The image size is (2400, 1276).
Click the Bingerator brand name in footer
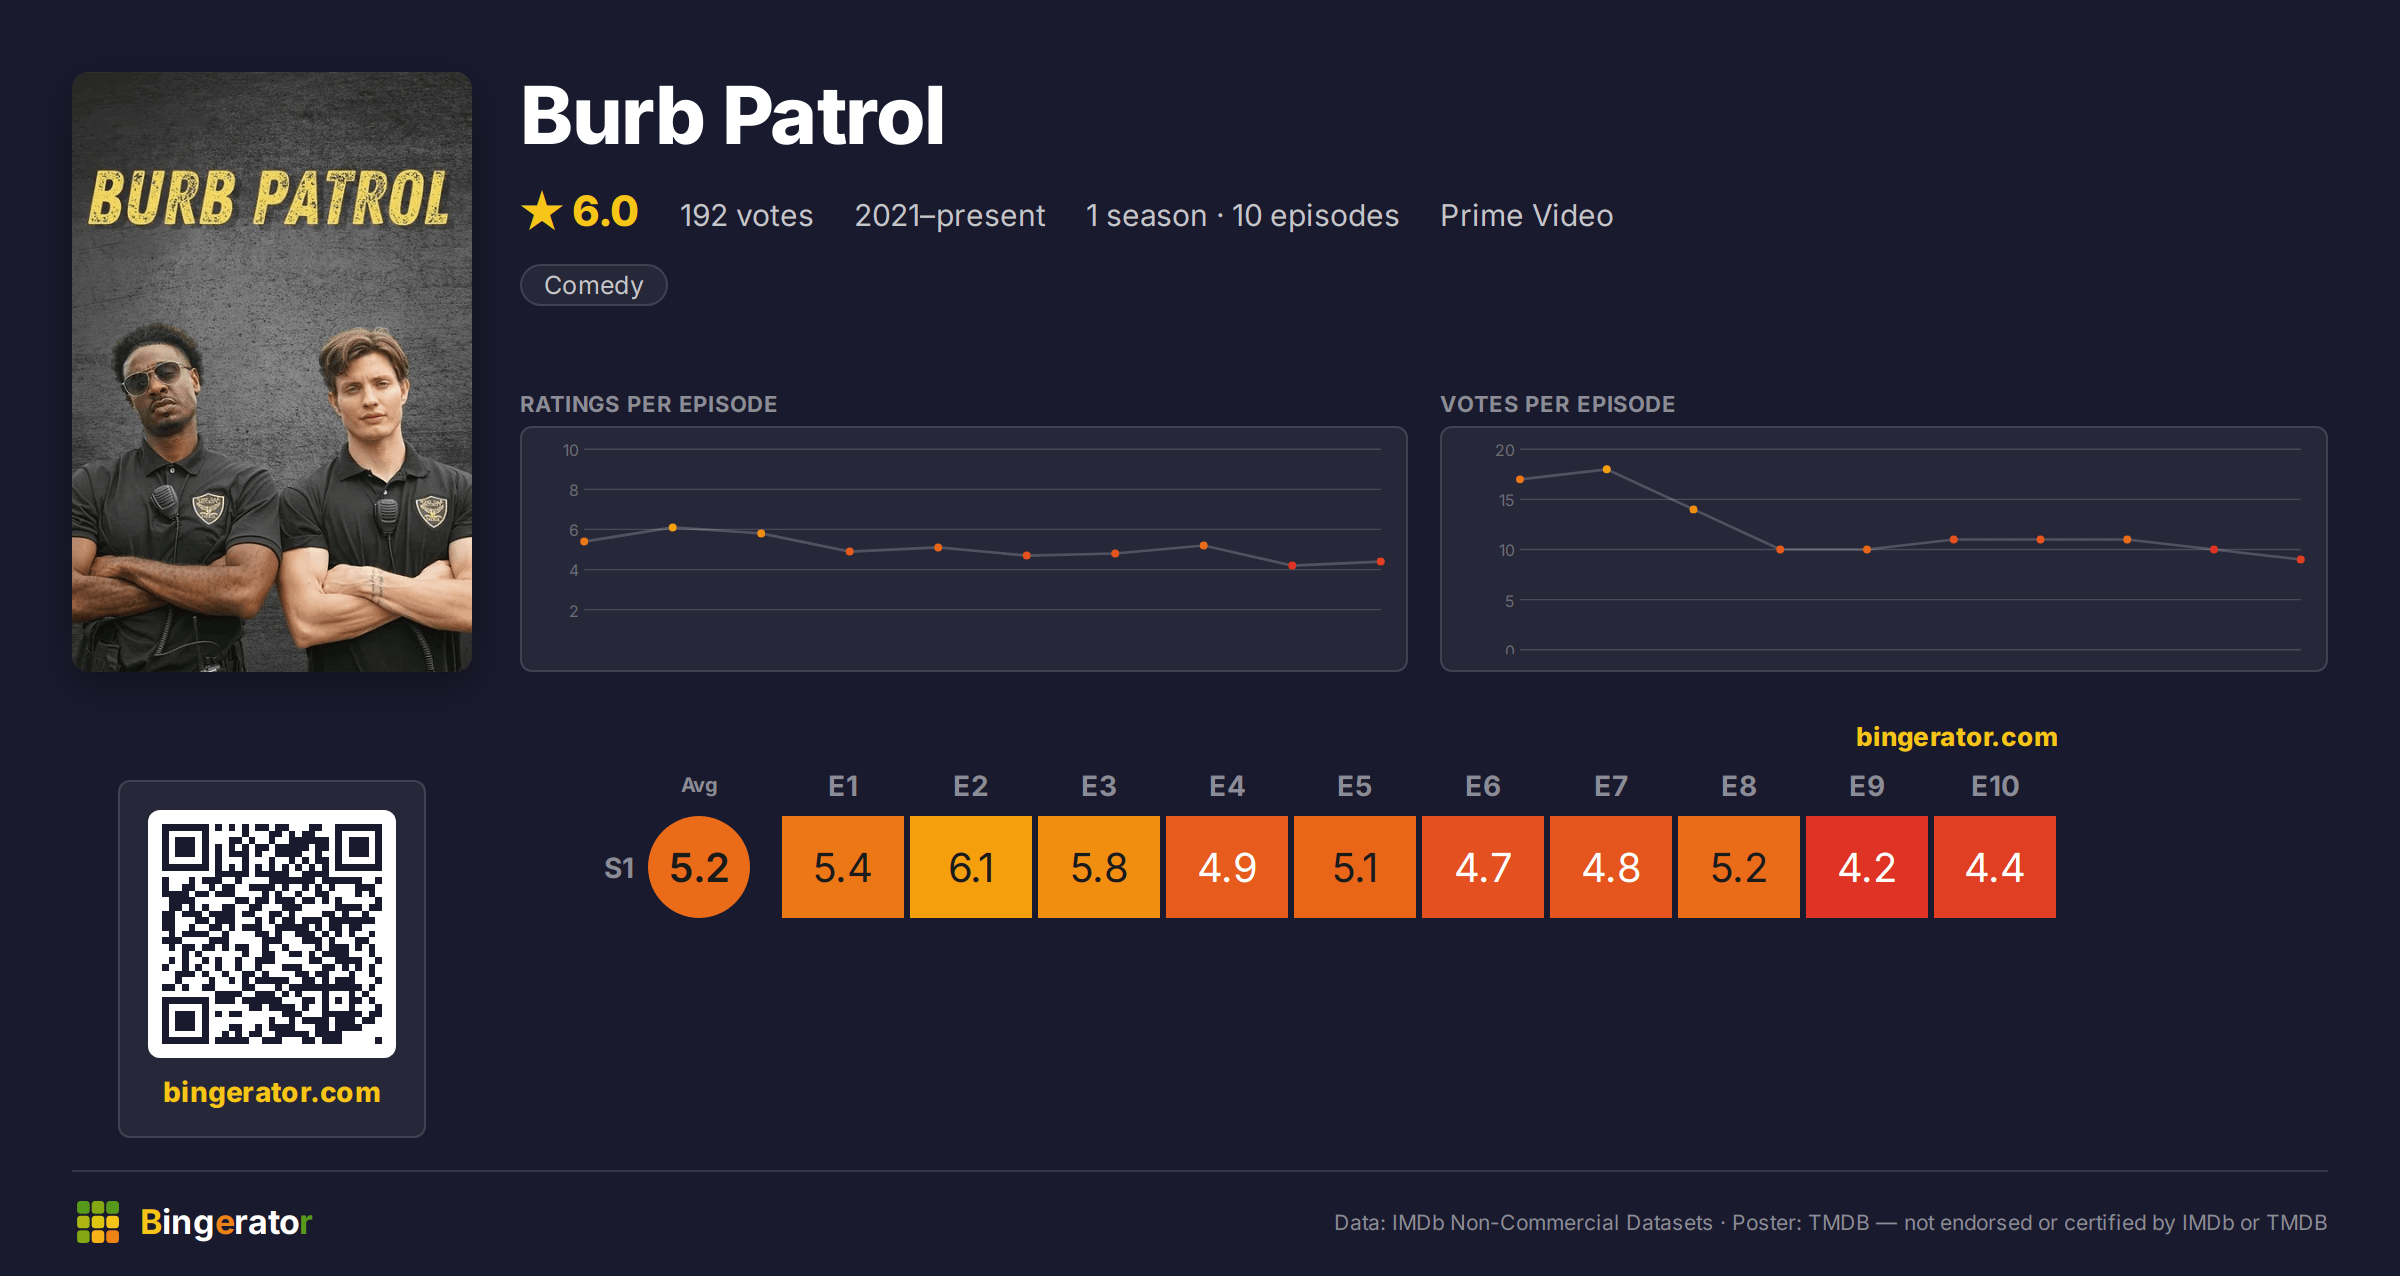pos(226,1222)
